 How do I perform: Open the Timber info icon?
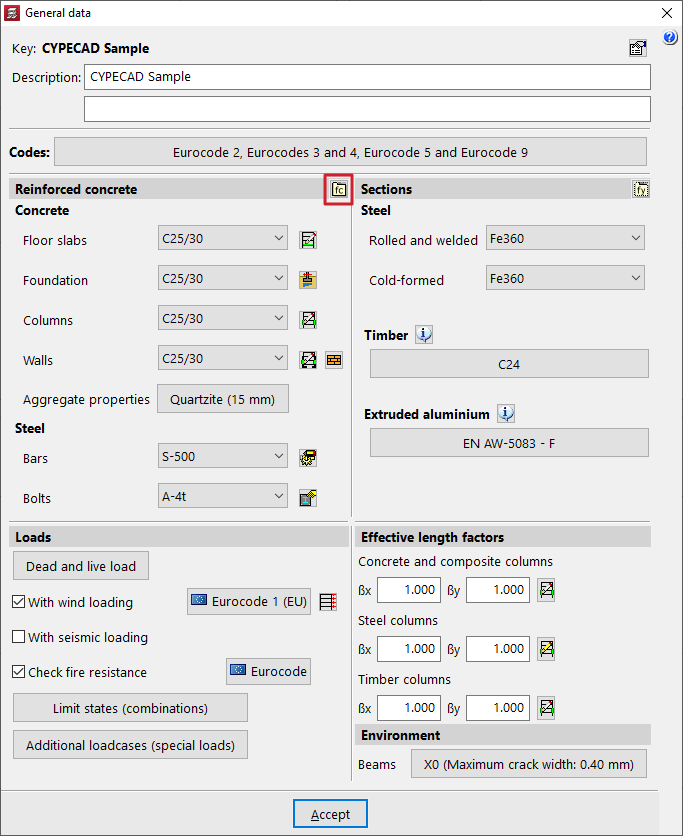pos(424,335)
